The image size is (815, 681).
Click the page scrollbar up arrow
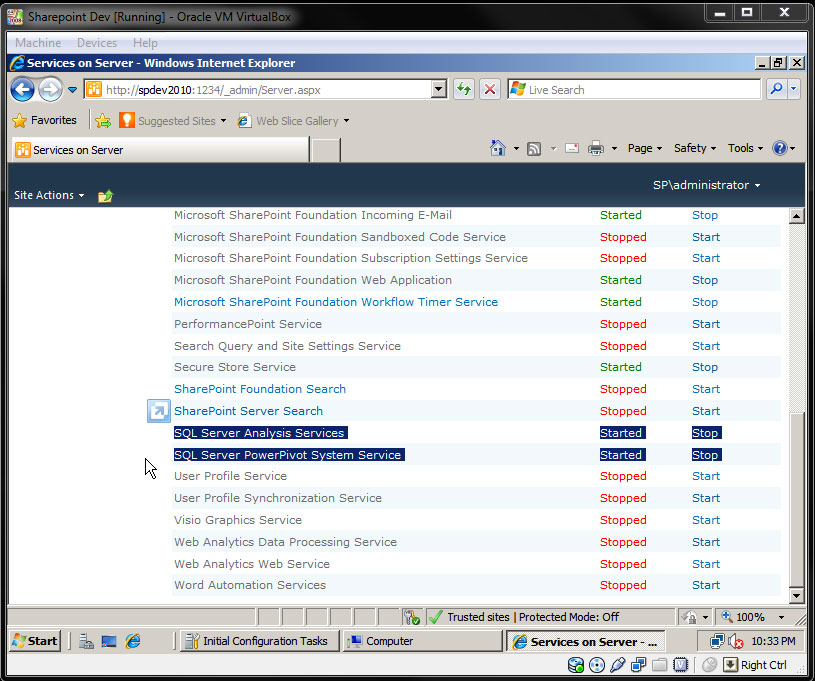click(x=796, y=215)
